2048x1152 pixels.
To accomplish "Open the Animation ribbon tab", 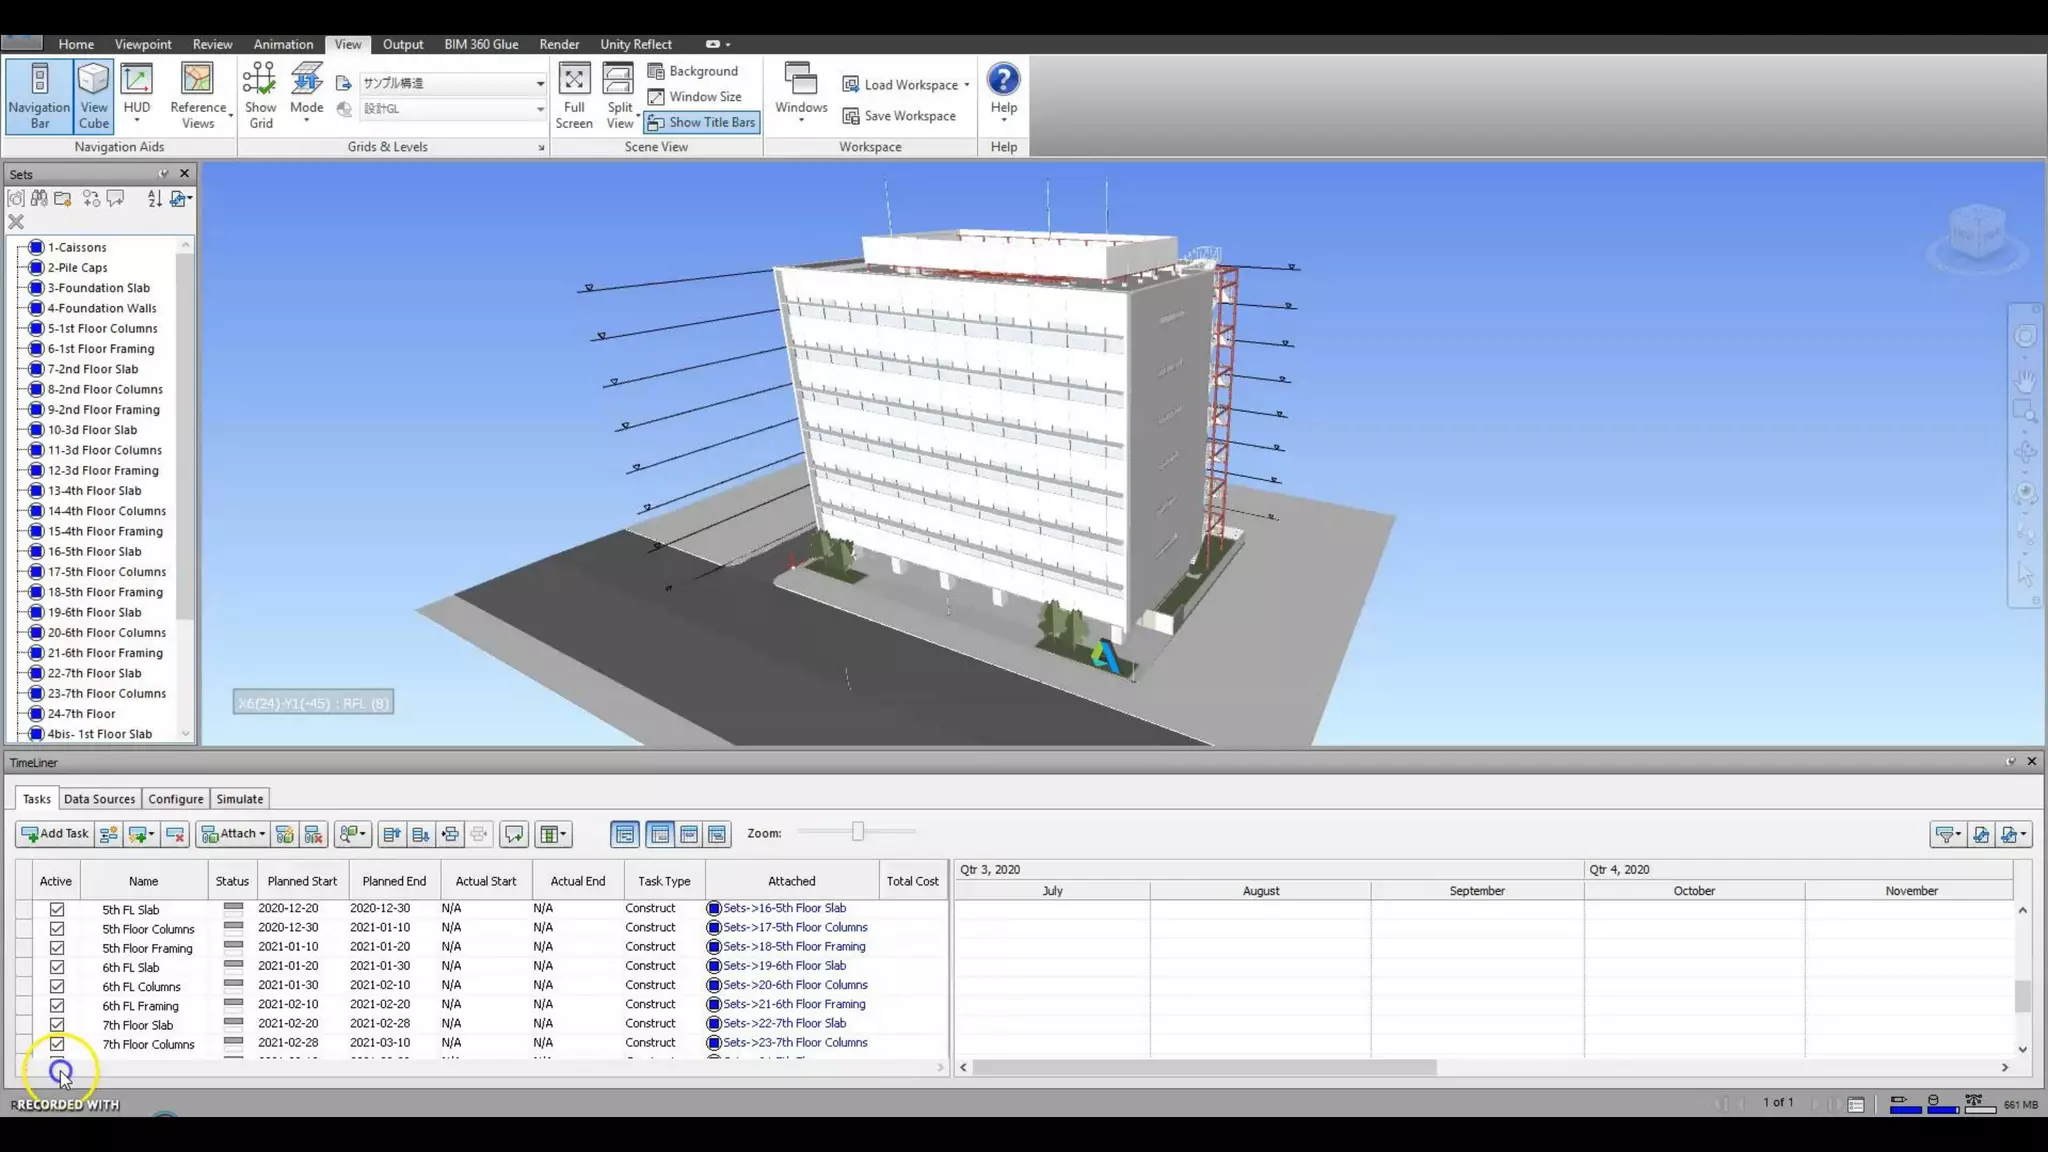I will tap(283, 44).
